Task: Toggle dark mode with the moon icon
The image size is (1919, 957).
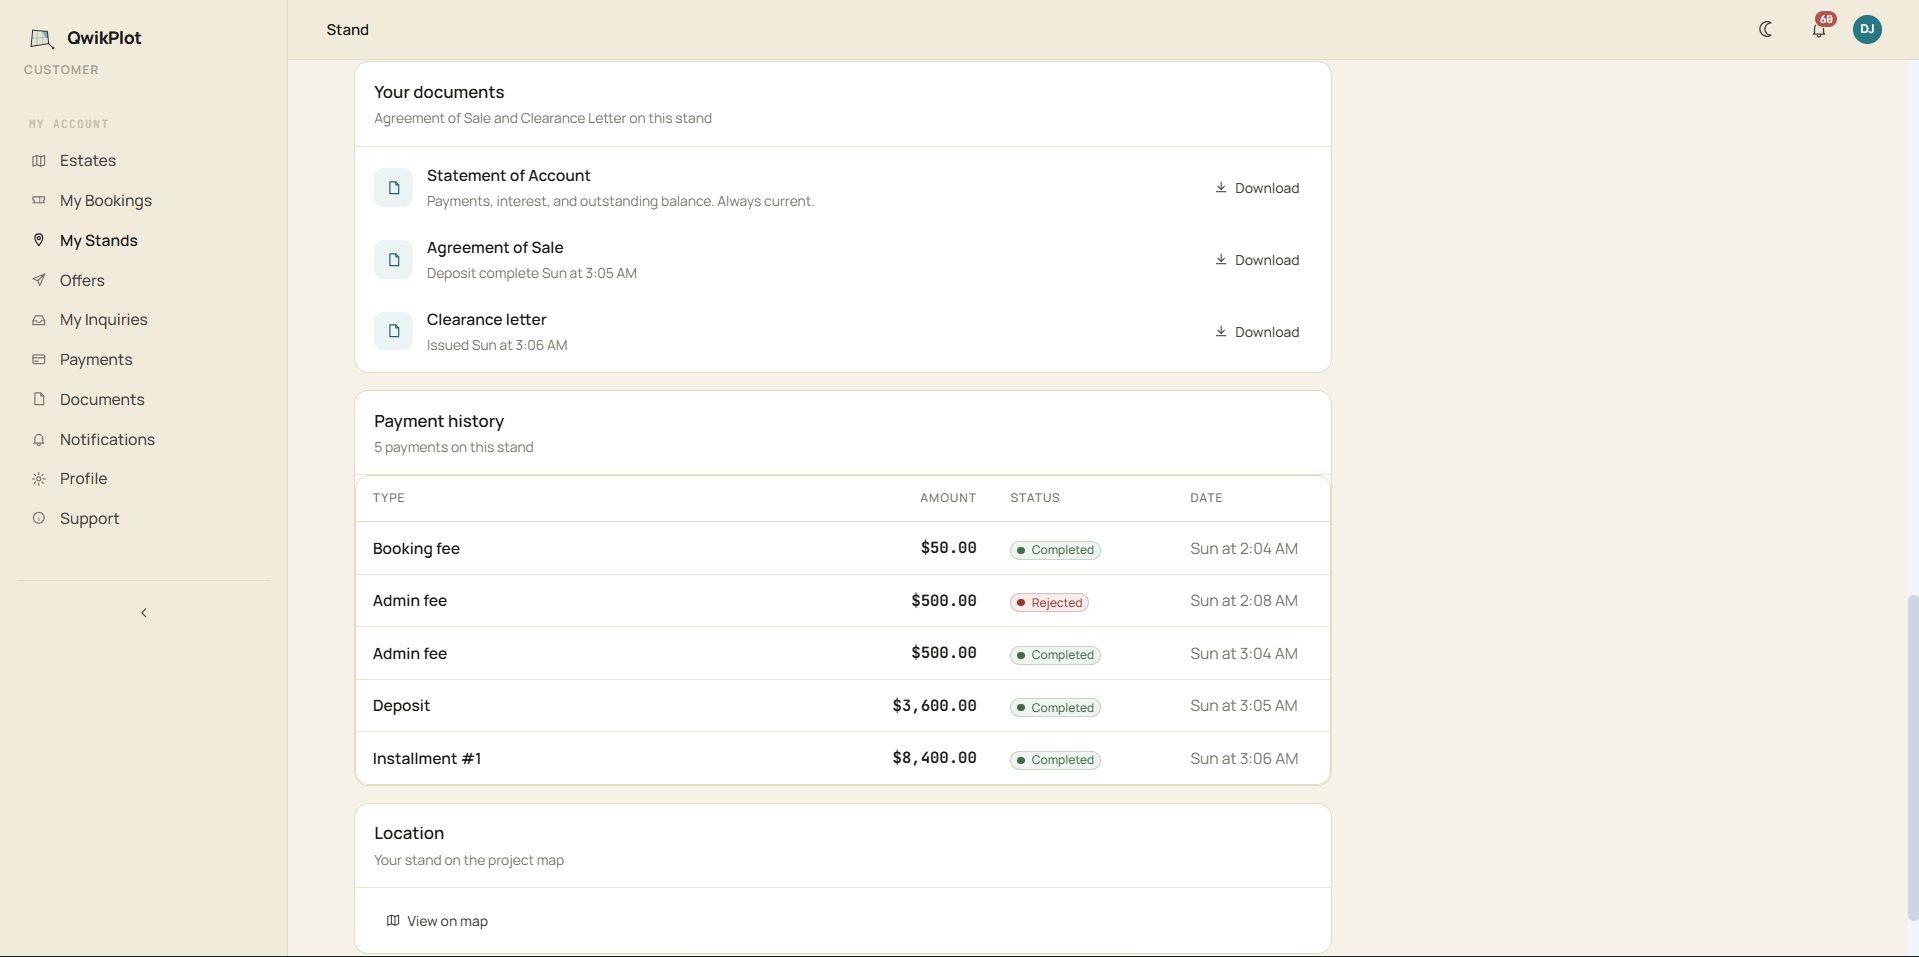Action: pos(1766,29)
